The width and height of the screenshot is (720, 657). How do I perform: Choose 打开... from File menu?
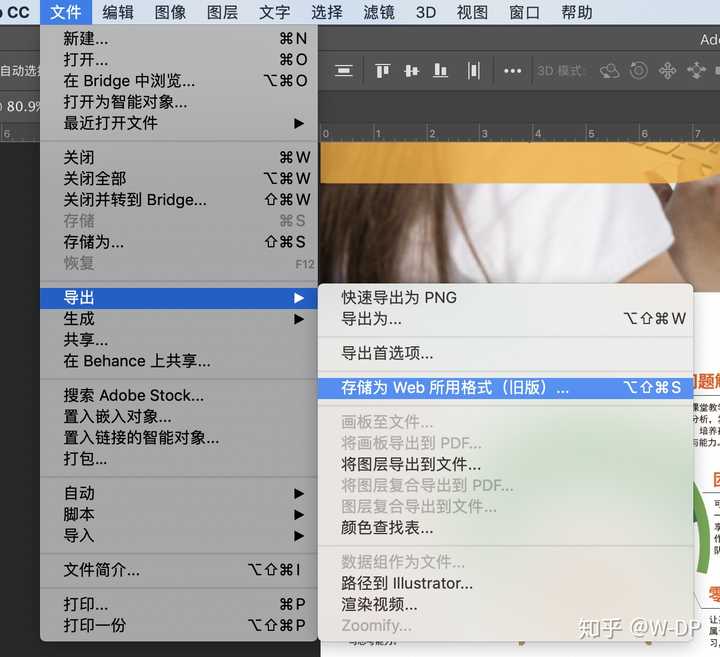179,60
